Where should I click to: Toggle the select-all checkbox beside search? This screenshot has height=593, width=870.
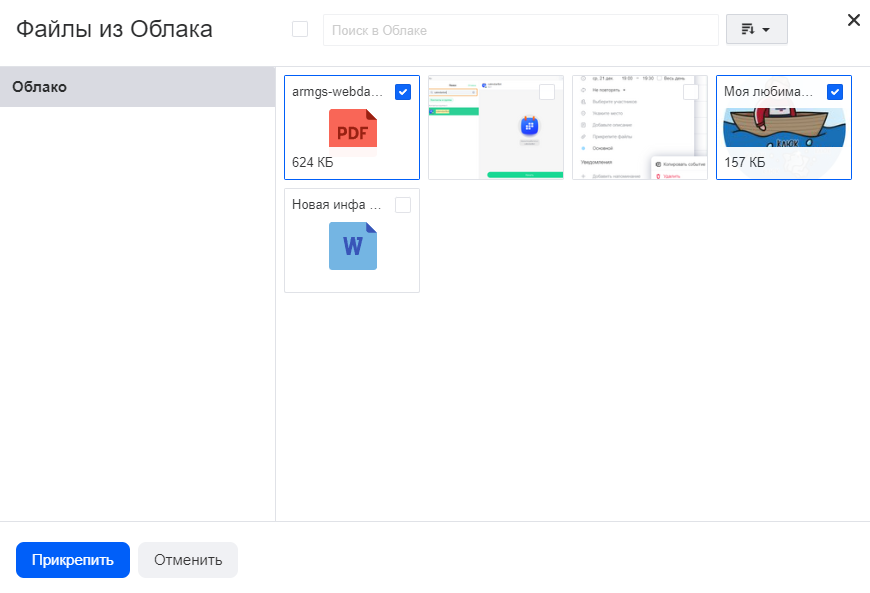point(300,30)
